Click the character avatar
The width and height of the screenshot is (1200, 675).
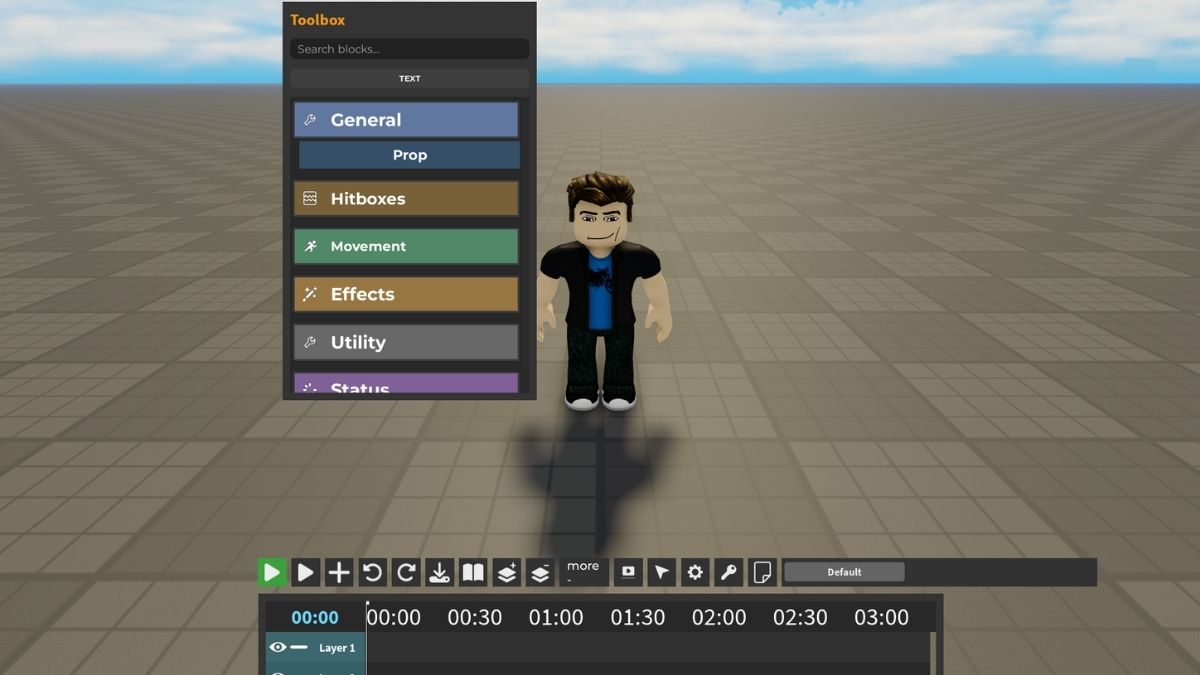click(601, 291)
